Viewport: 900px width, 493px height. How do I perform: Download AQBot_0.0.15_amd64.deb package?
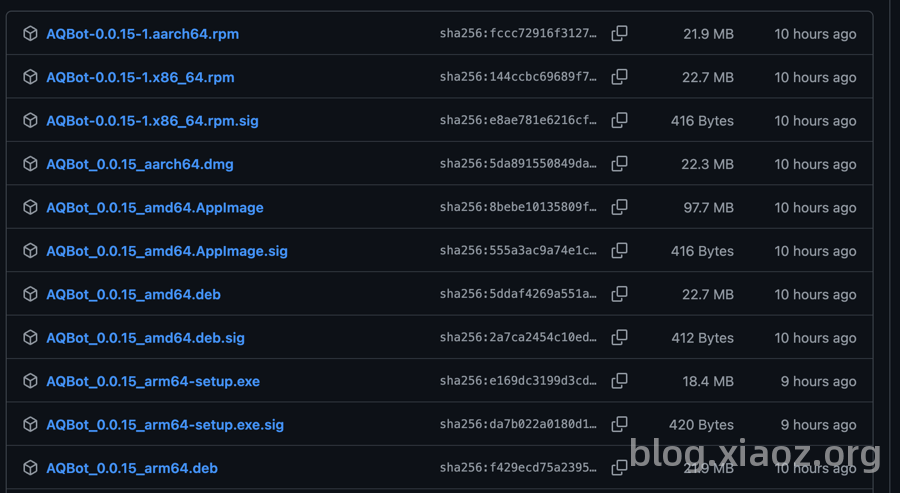[x=133, y=295]
